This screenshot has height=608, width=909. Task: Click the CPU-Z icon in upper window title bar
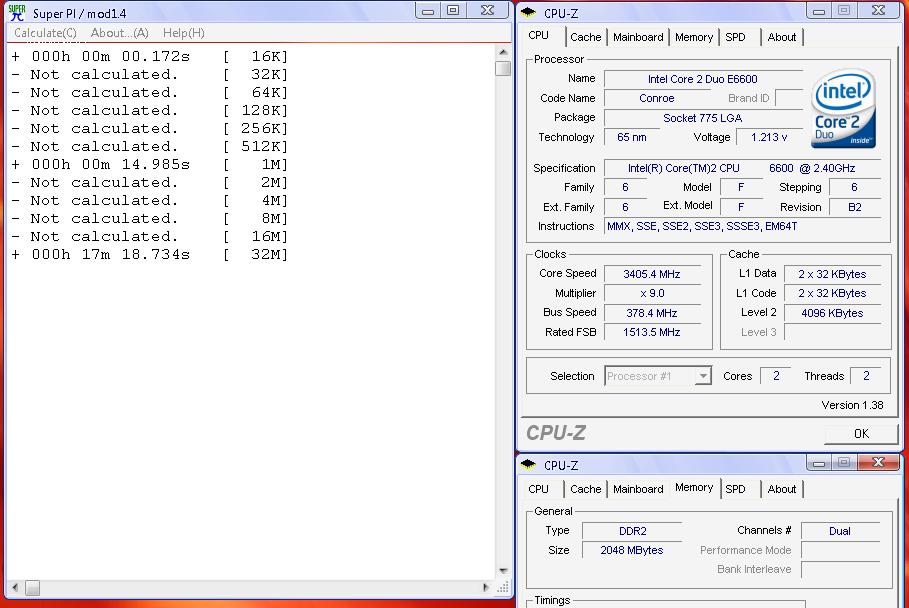[528, 12]
